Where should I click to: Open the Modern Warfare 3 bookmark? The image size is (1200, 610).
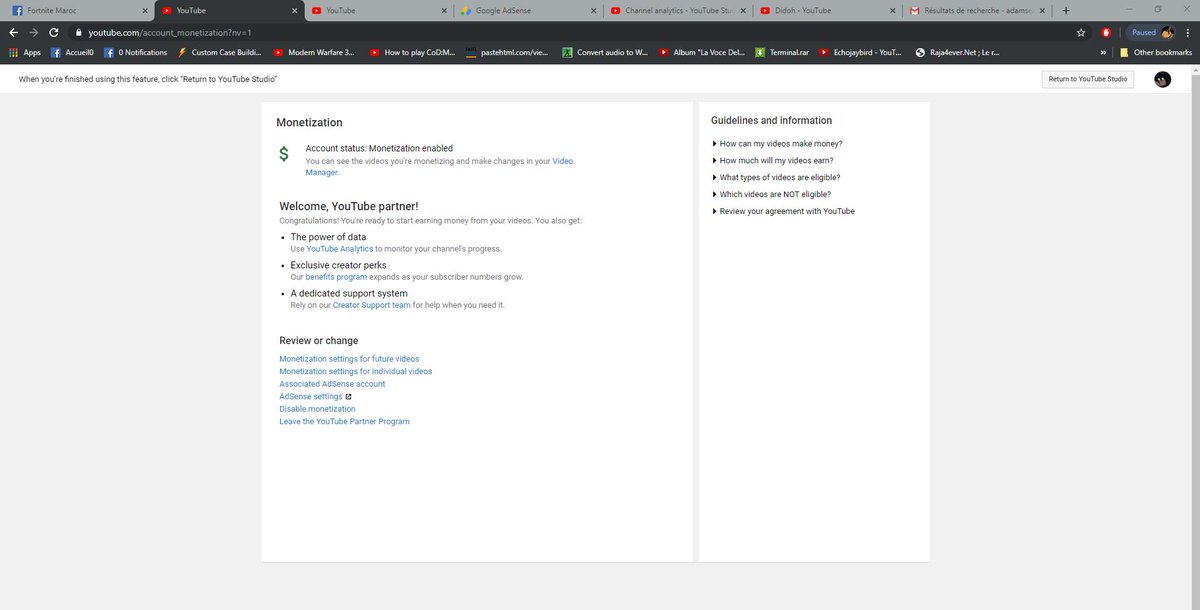tap(313, 52)
